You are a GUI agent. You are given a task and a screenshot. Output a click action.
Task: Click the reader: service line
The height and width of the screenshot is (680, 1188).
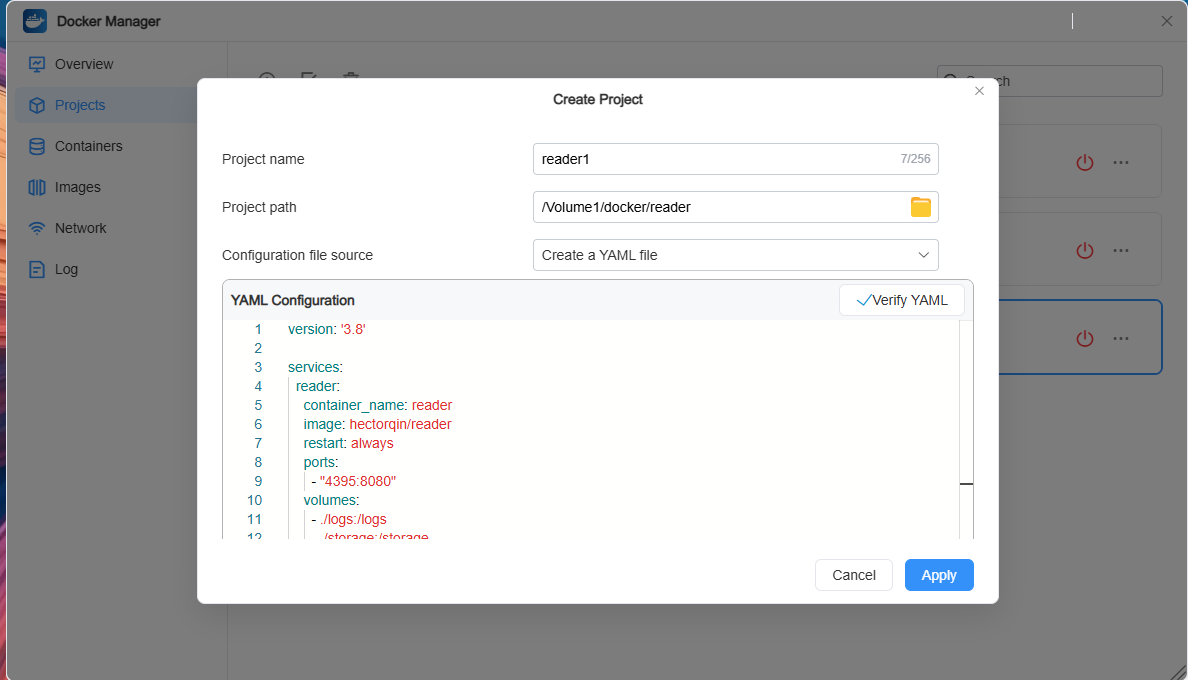tap(317, 386)
